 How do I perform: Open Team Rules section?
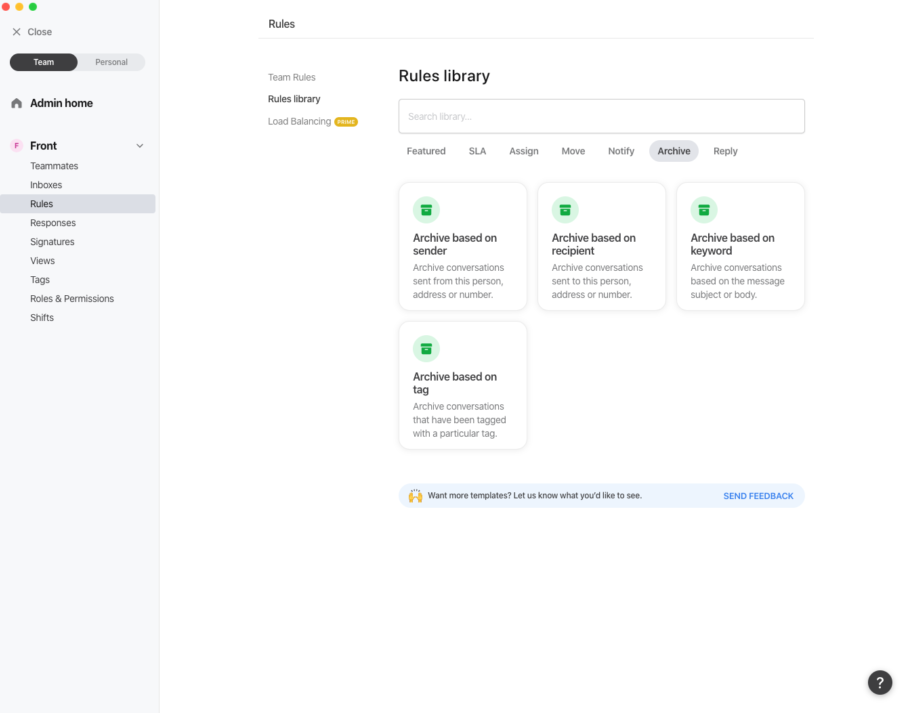click(292, 77)
